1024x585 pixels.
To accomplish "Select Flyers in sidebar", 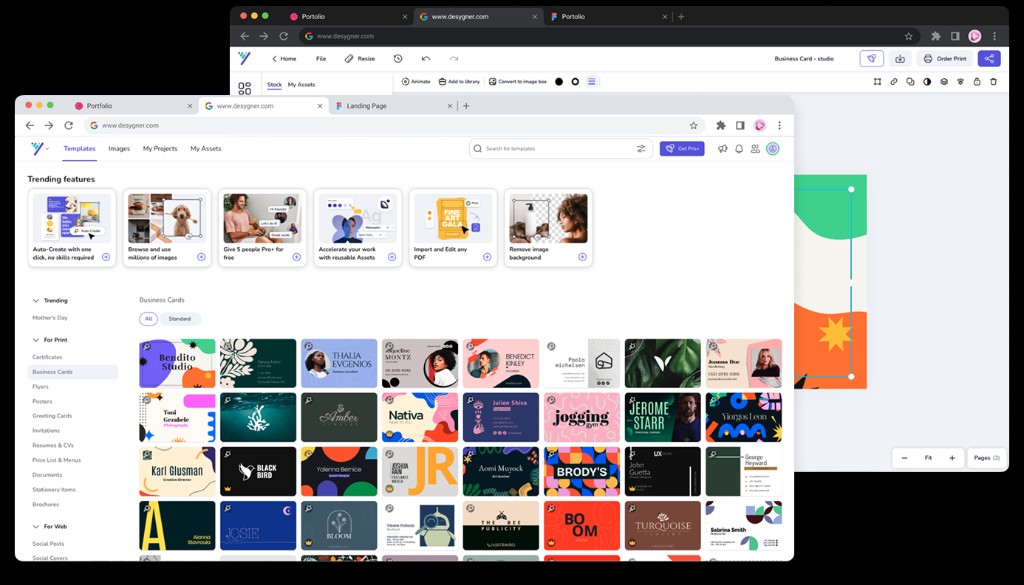I will 40,387.
